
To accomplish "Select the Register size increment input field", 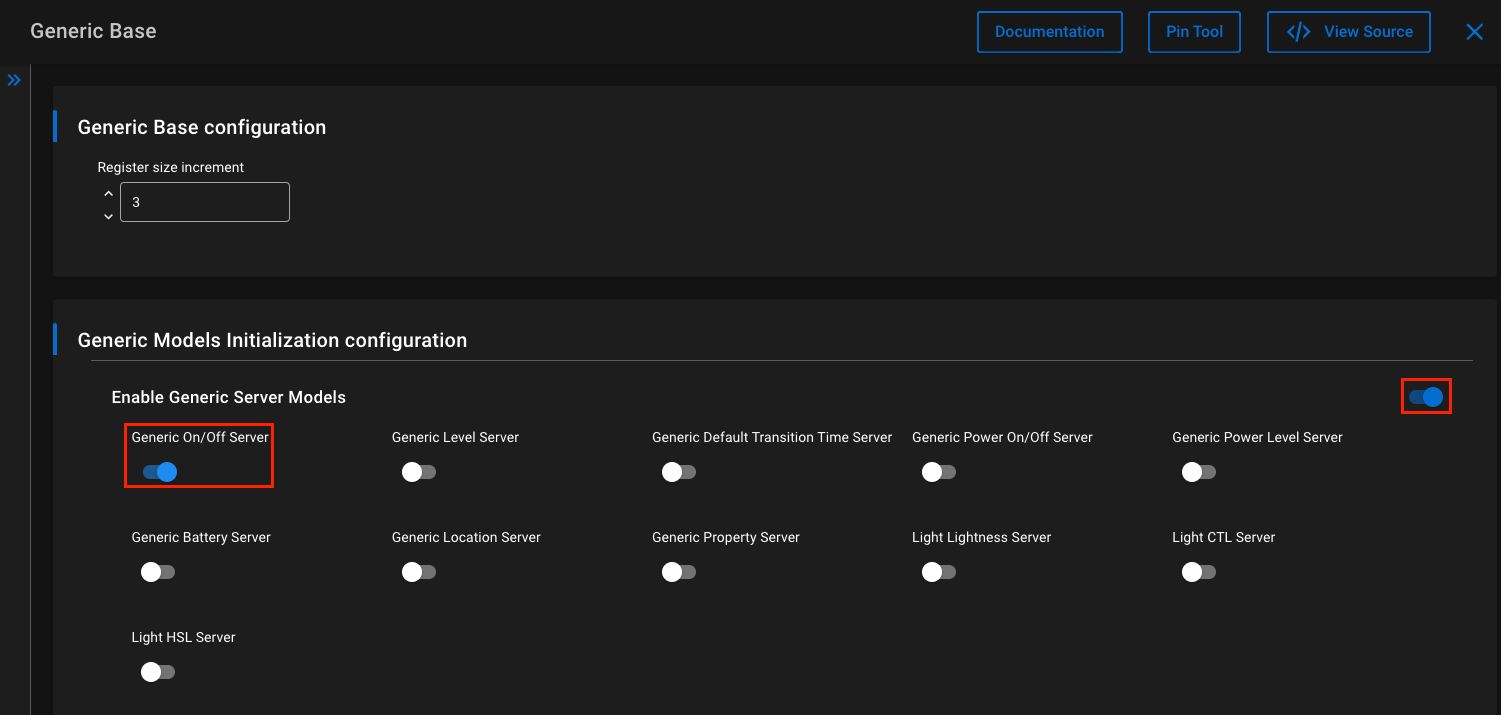I will click(204, 201).
